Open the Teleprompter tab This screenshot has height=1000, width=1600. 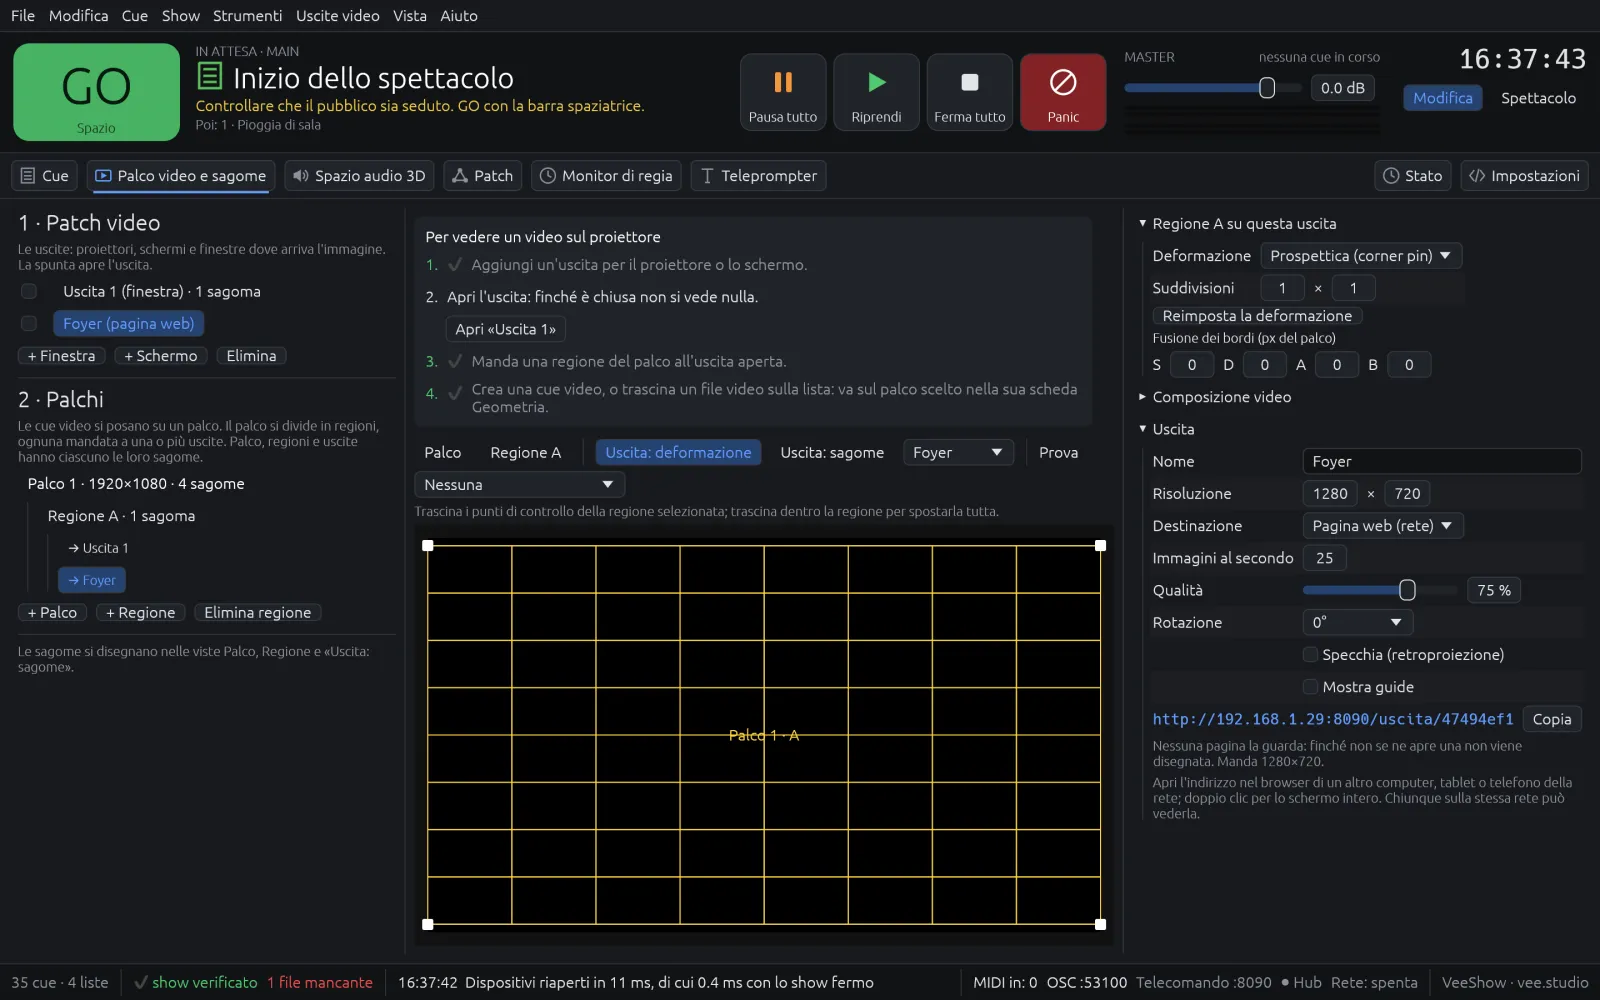[759, 176]
